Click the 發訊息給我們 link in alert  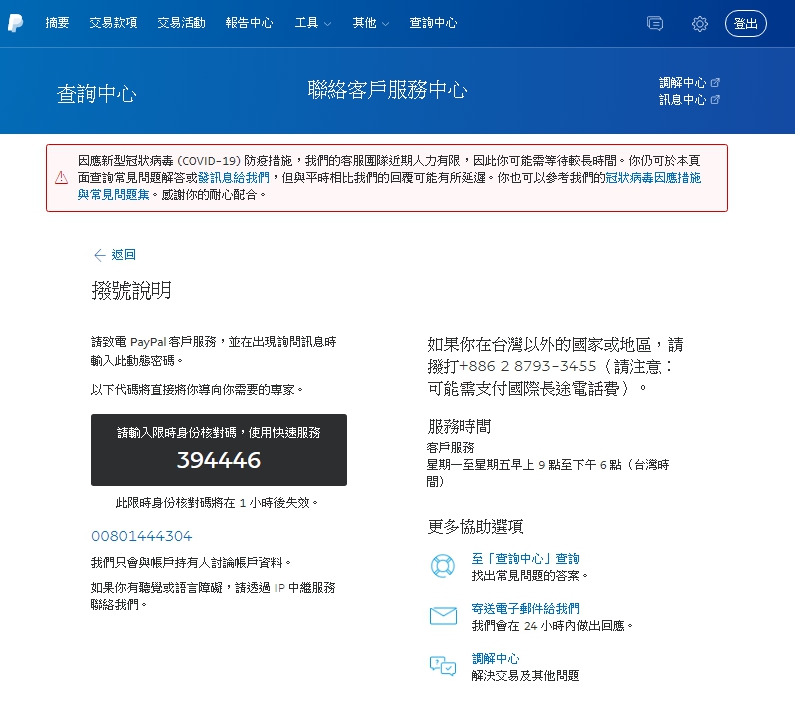[x=234, y=177]
